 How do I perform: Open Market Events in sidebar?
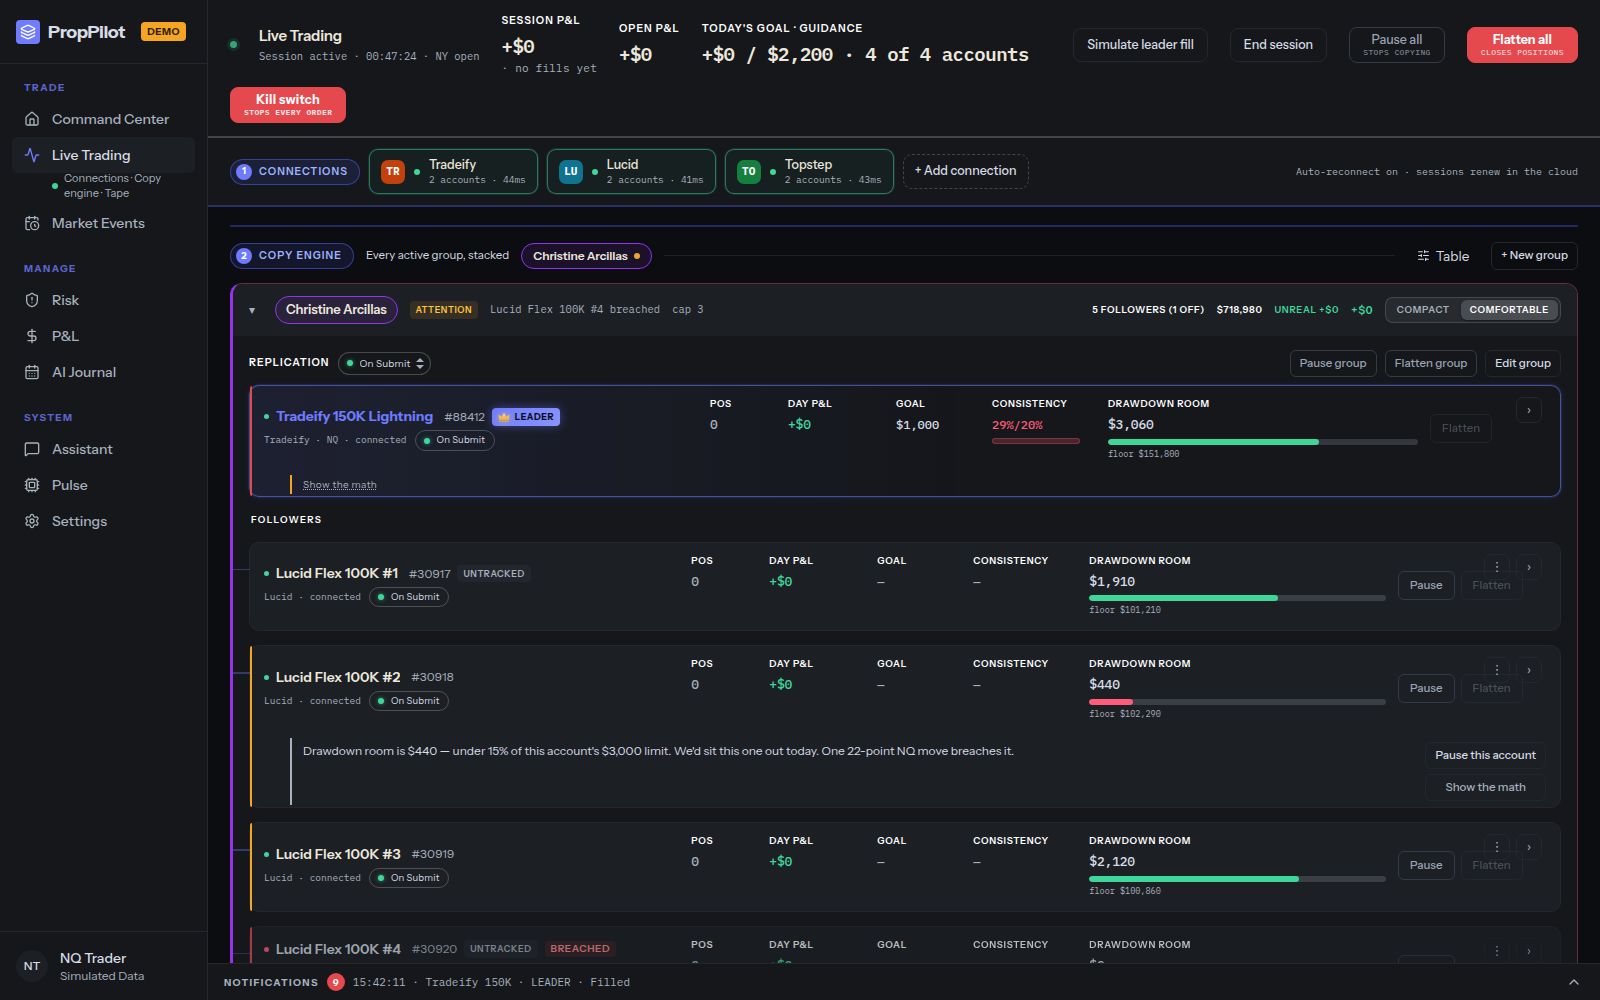(103, 223)
